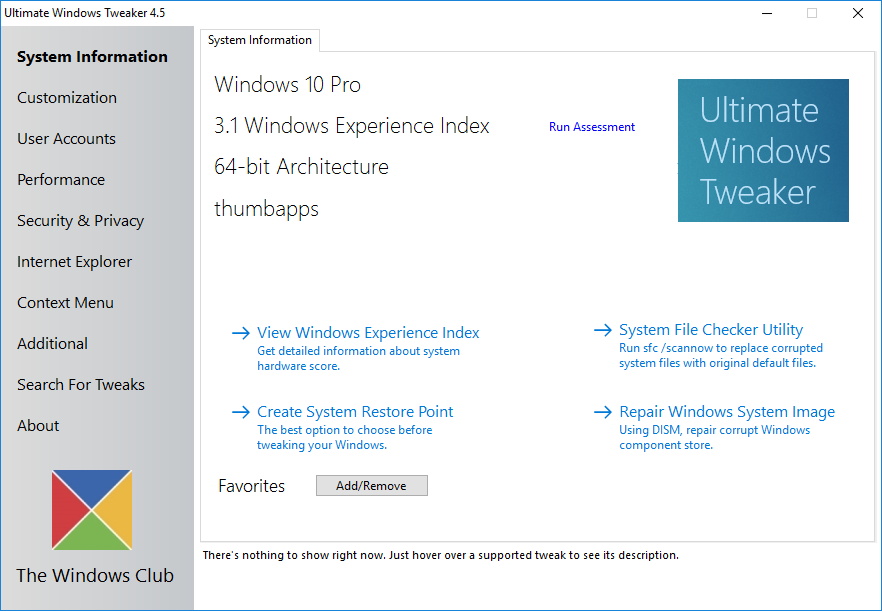This screenshot has width=882, height=611.
Task: Click the Add/Remove favorites button
Action: pos(372,486)
